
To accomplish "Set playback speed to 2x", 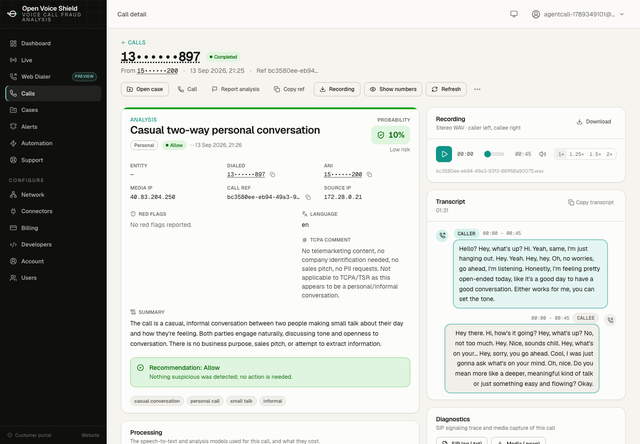I will (x=609, y=154).
